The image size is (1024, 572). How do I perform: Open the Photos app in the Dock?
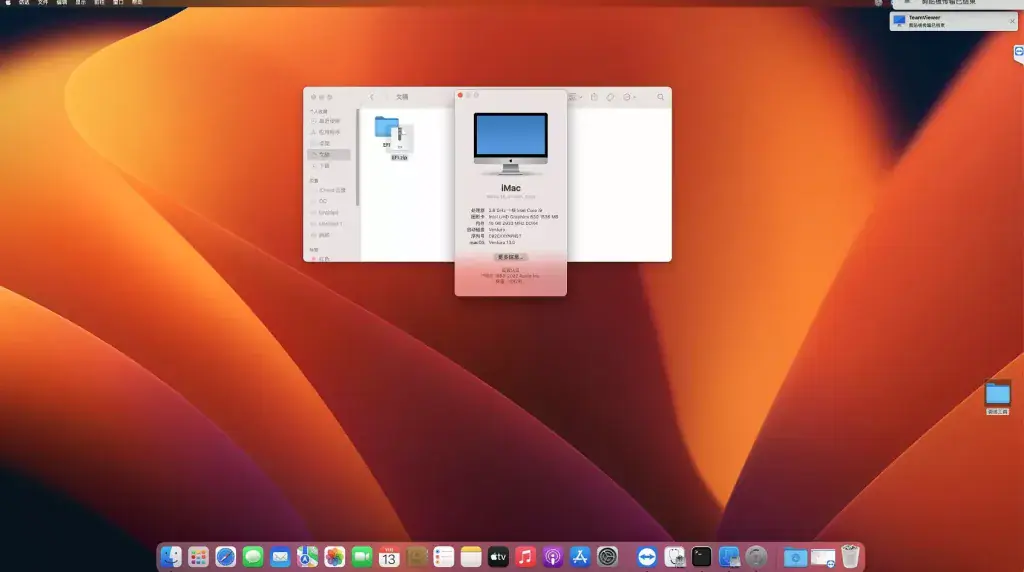[x=334, y=557]
